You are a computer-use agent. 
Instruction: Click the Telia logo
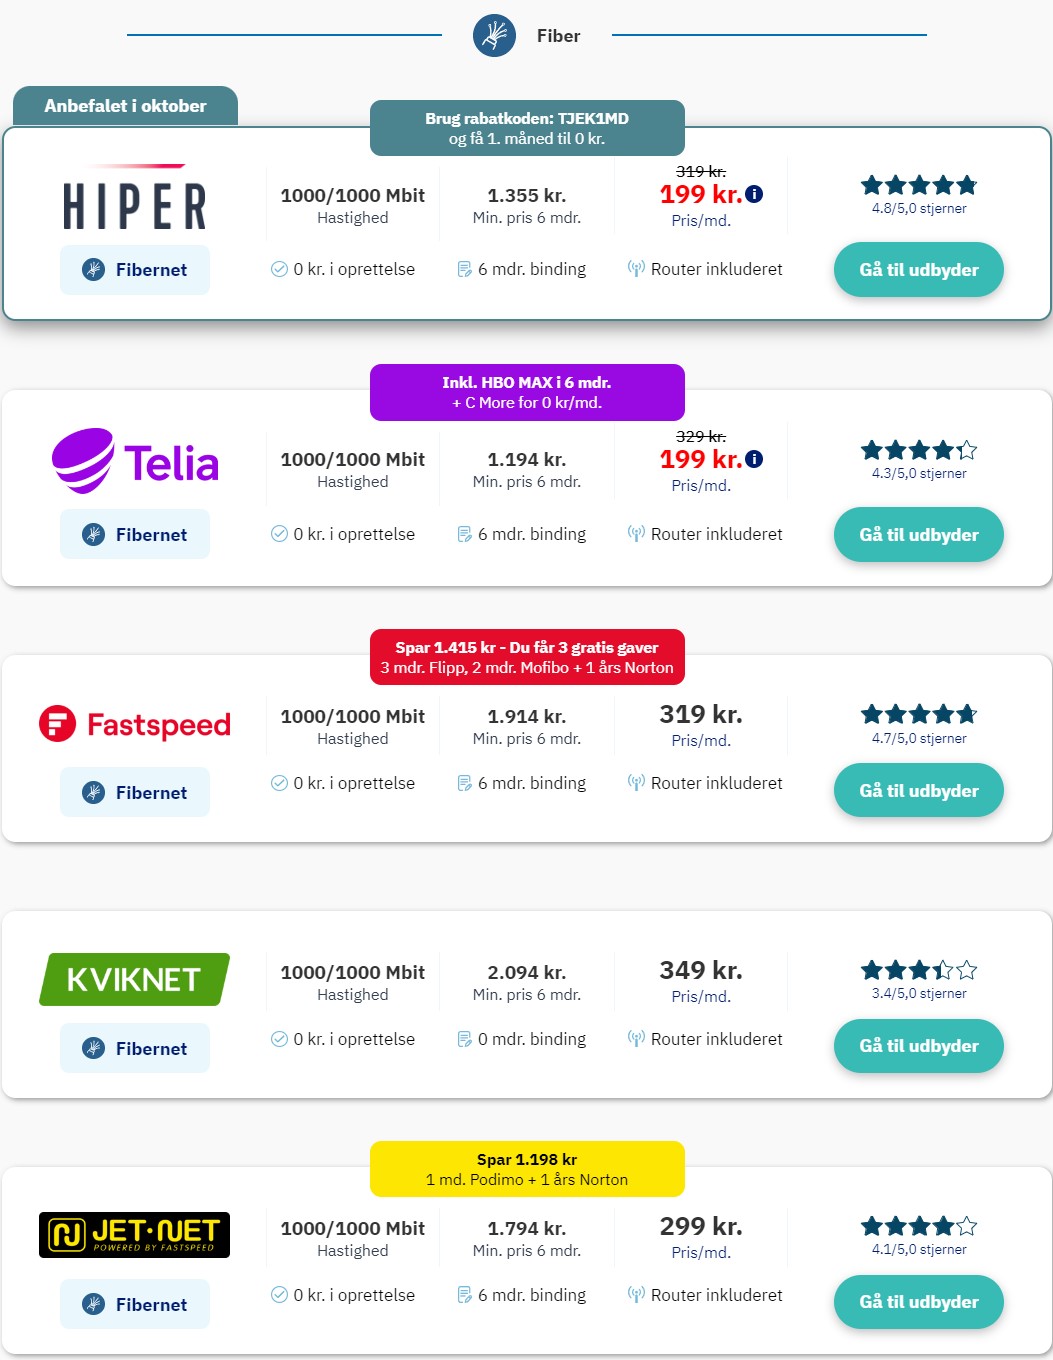tap(135, 461)
